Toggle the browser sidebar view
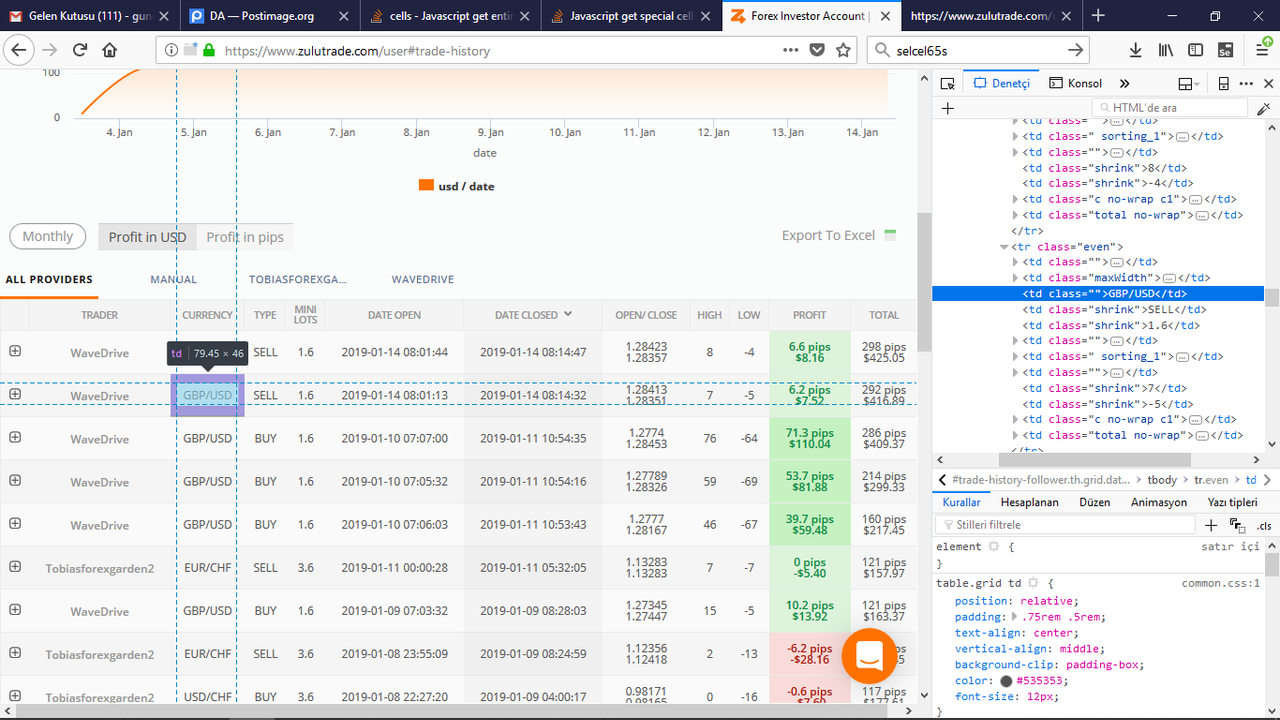This screenshot has width=1280, height=720. point(1195,50)
